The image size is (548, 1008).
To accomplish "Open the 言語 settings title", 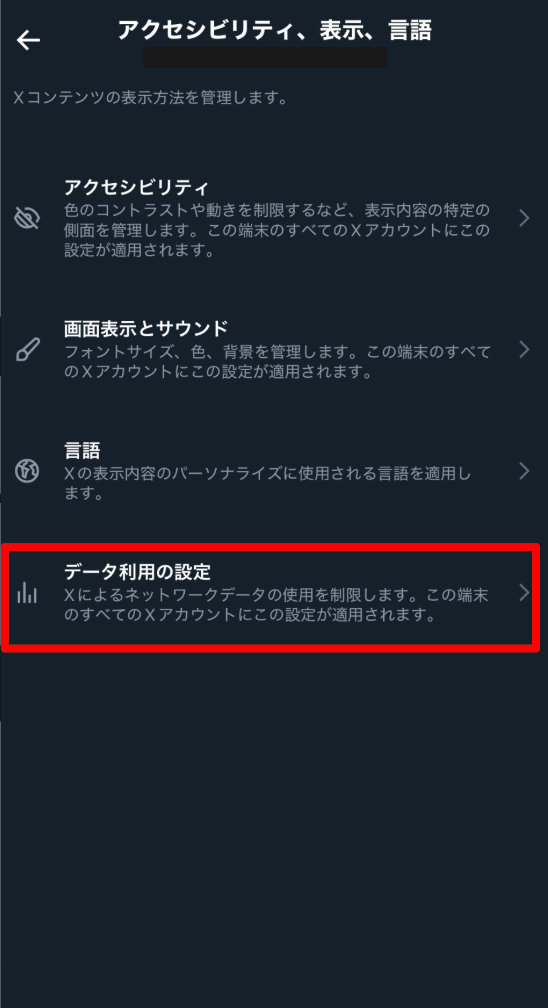I will [82, 450].
